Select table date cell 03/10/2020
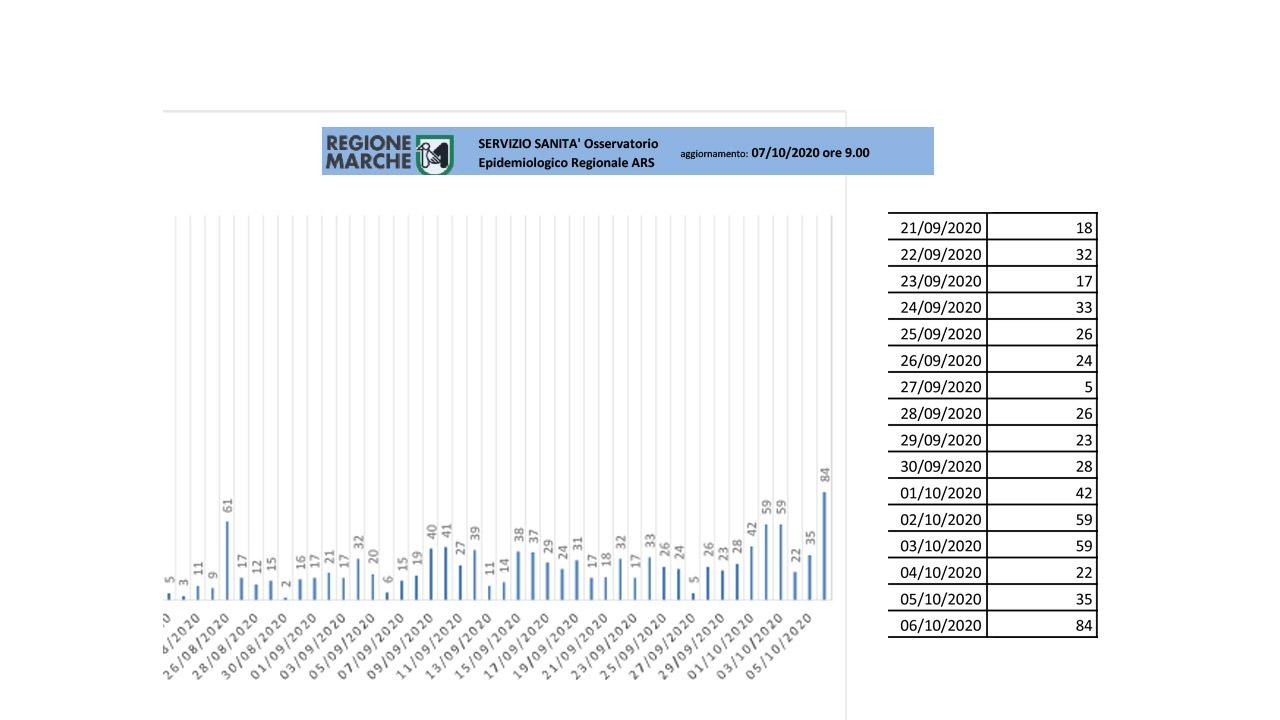 coord(938,545)
